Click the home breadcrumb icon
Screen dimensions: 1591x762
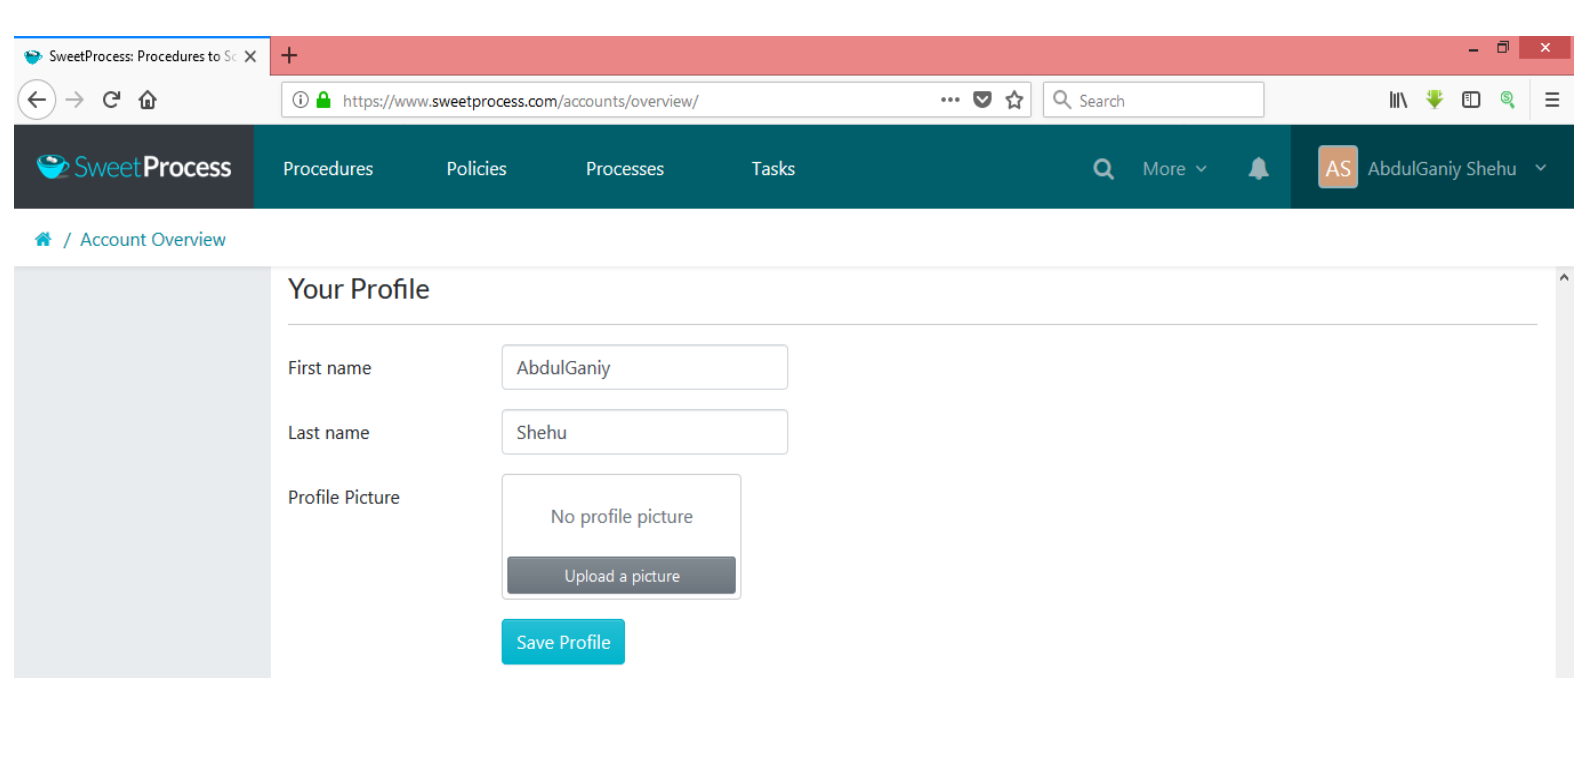pyautogui.click(x=43, y=239)
